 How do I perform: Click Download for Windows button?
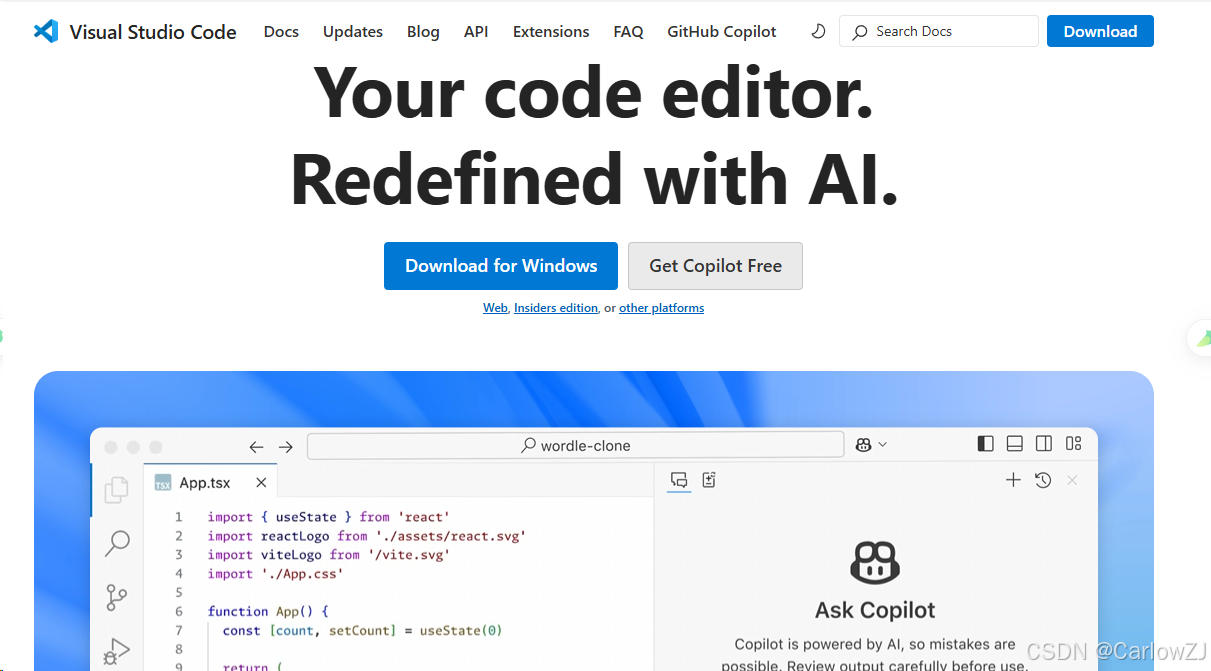501,266
